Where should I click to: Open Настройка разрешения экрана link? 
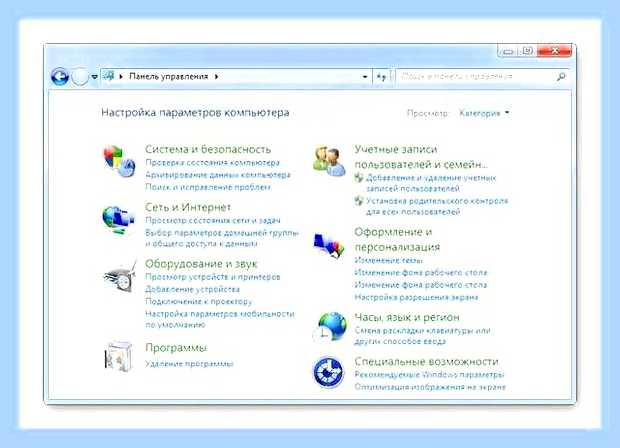(416, 297)
